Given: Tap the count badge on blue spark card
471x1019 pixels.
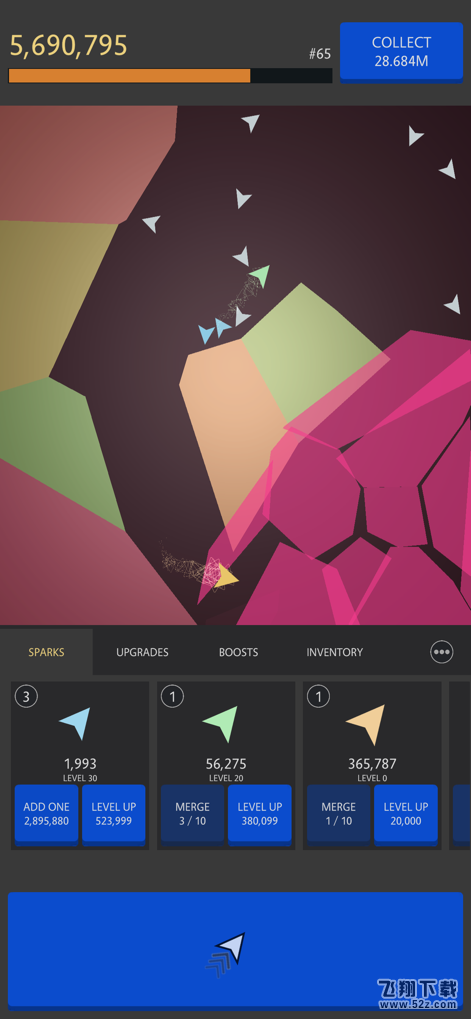Looking at the screenshot, I should (26, 697).
